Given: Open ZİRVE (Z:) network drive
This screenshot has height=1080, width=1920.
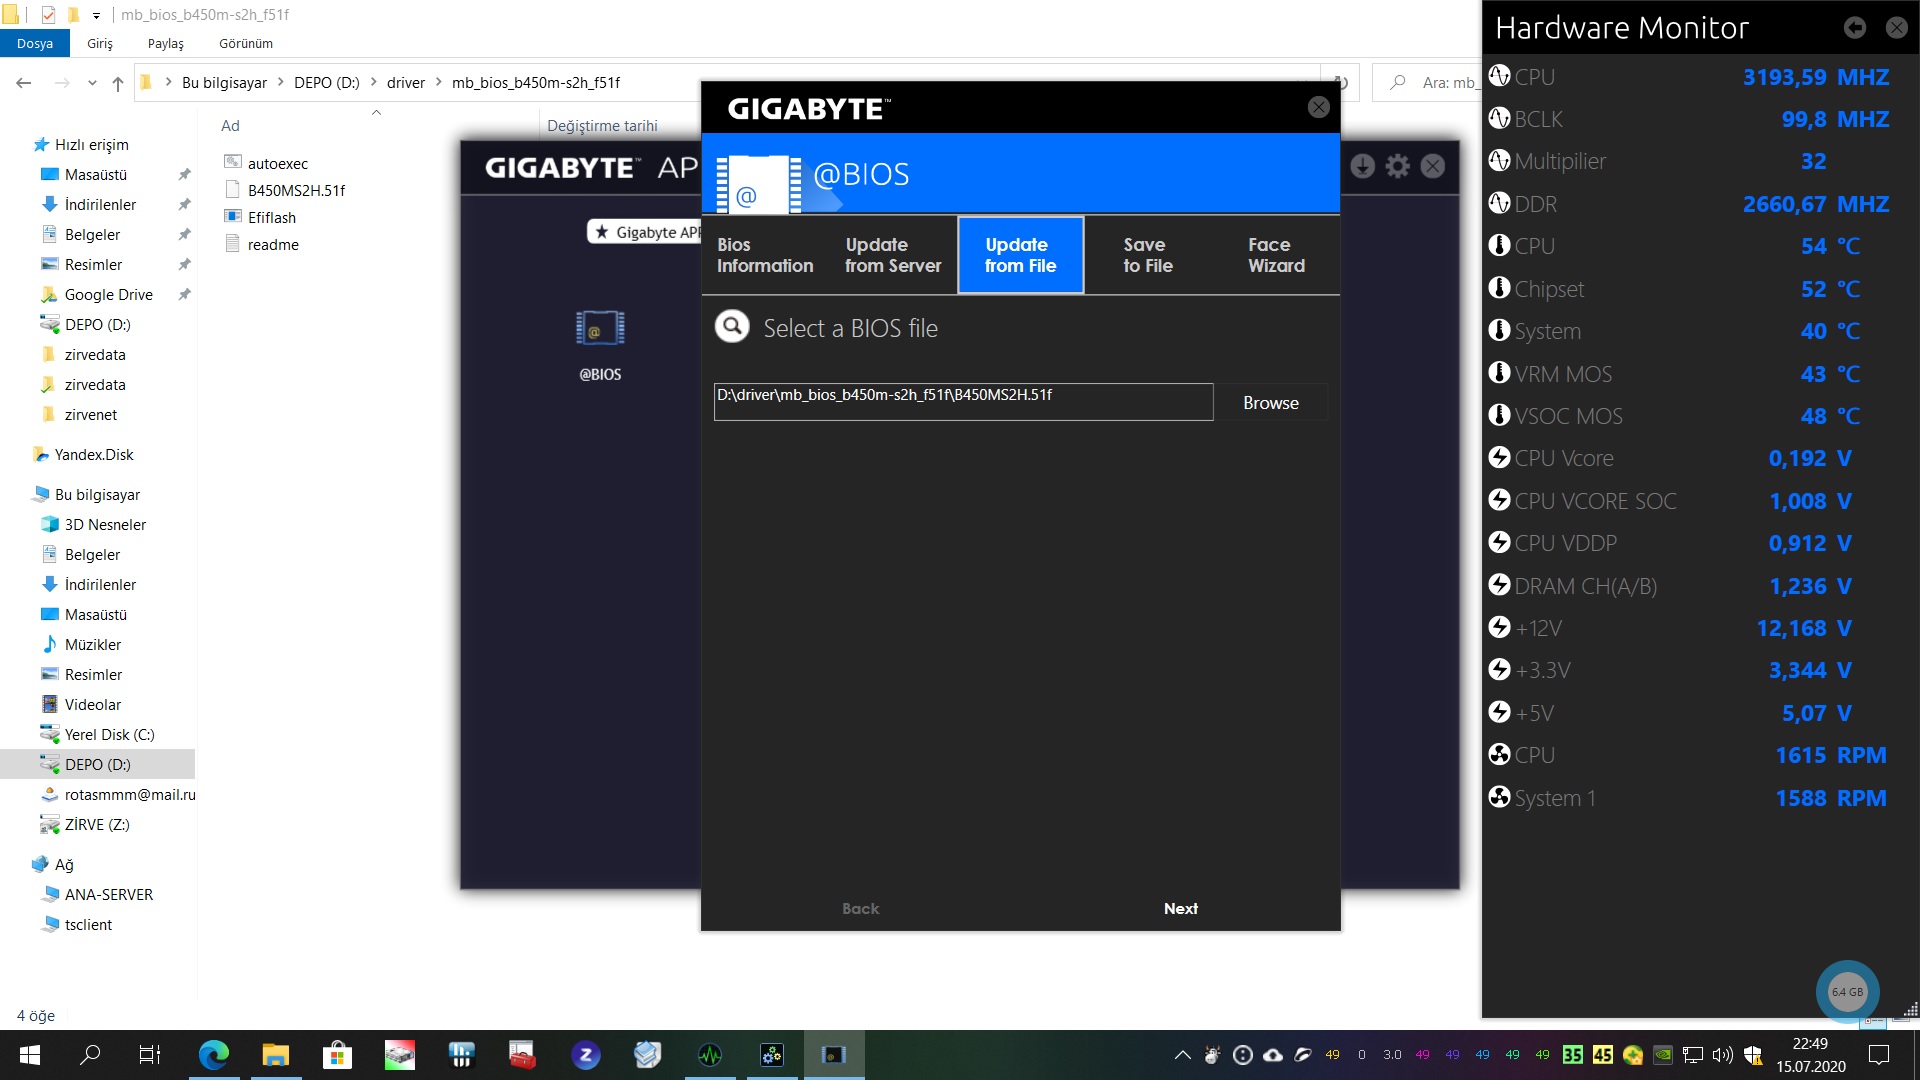Looking at the screenshot, I should click(97, 824).
